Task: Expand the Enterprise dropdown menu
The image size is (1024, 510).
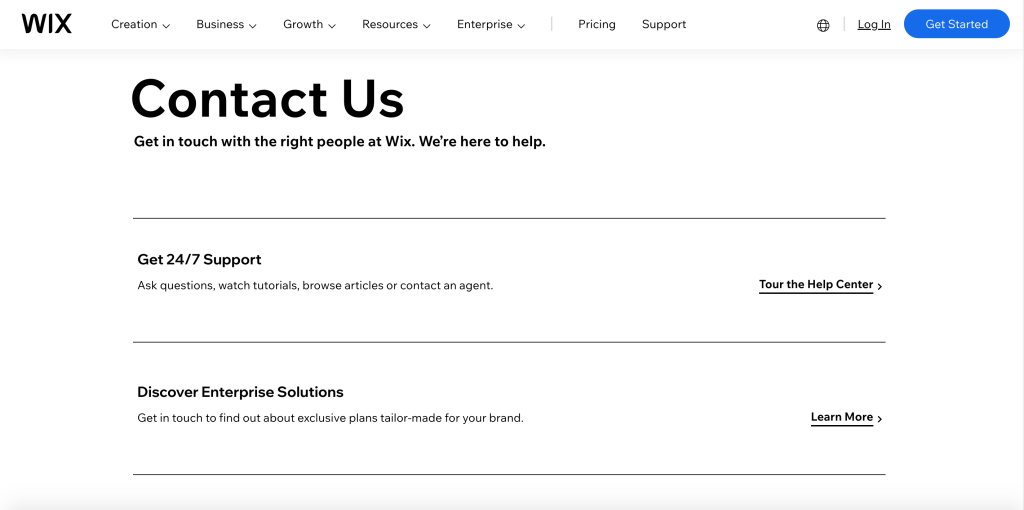Action: coord(491,25)
